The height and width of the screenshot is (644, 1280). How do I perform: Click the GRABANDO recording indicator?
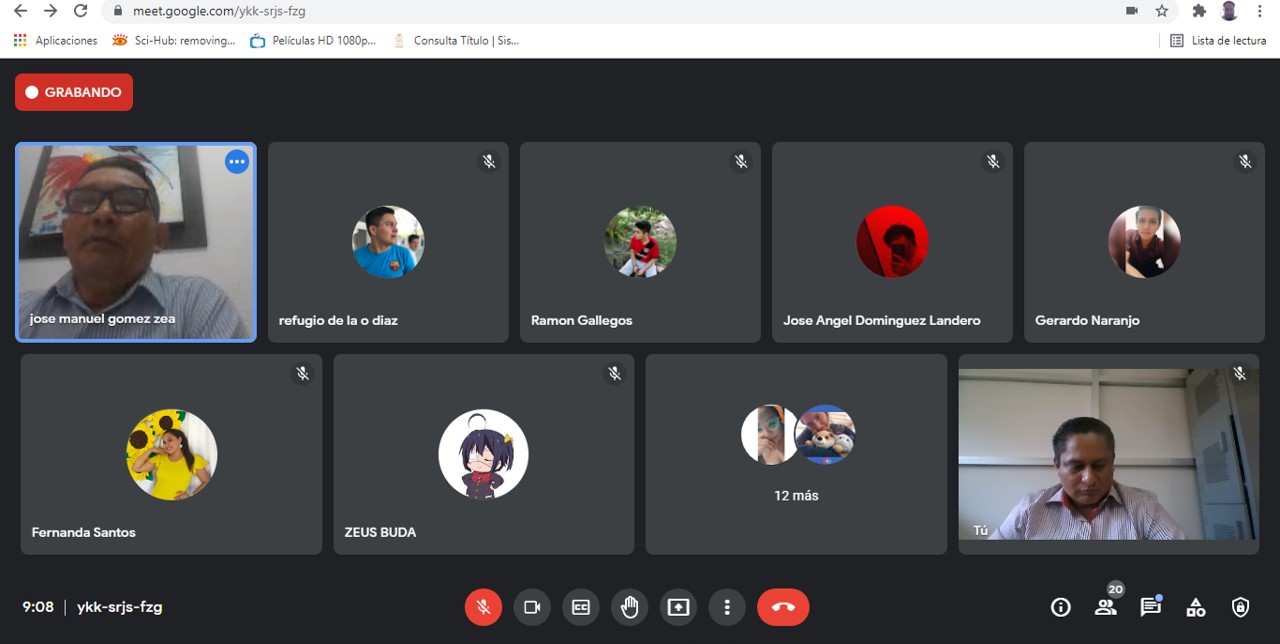(x=74, y=92)
